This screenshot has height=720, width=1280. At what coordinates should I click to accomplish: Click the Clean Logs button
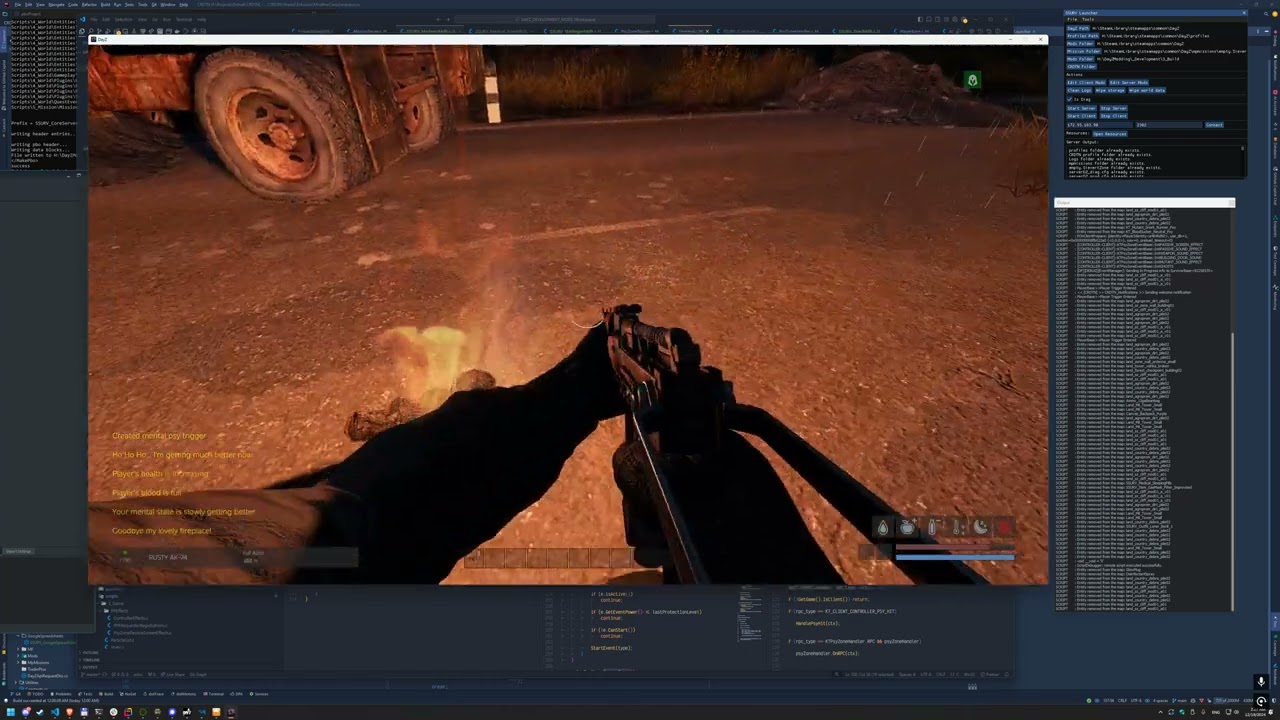(x=1079, y=90)
